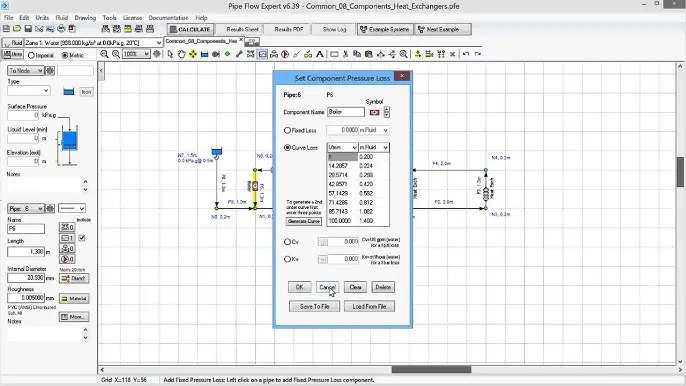
Task: Click the Open file folder icon
Action: (x=17, y=29)
